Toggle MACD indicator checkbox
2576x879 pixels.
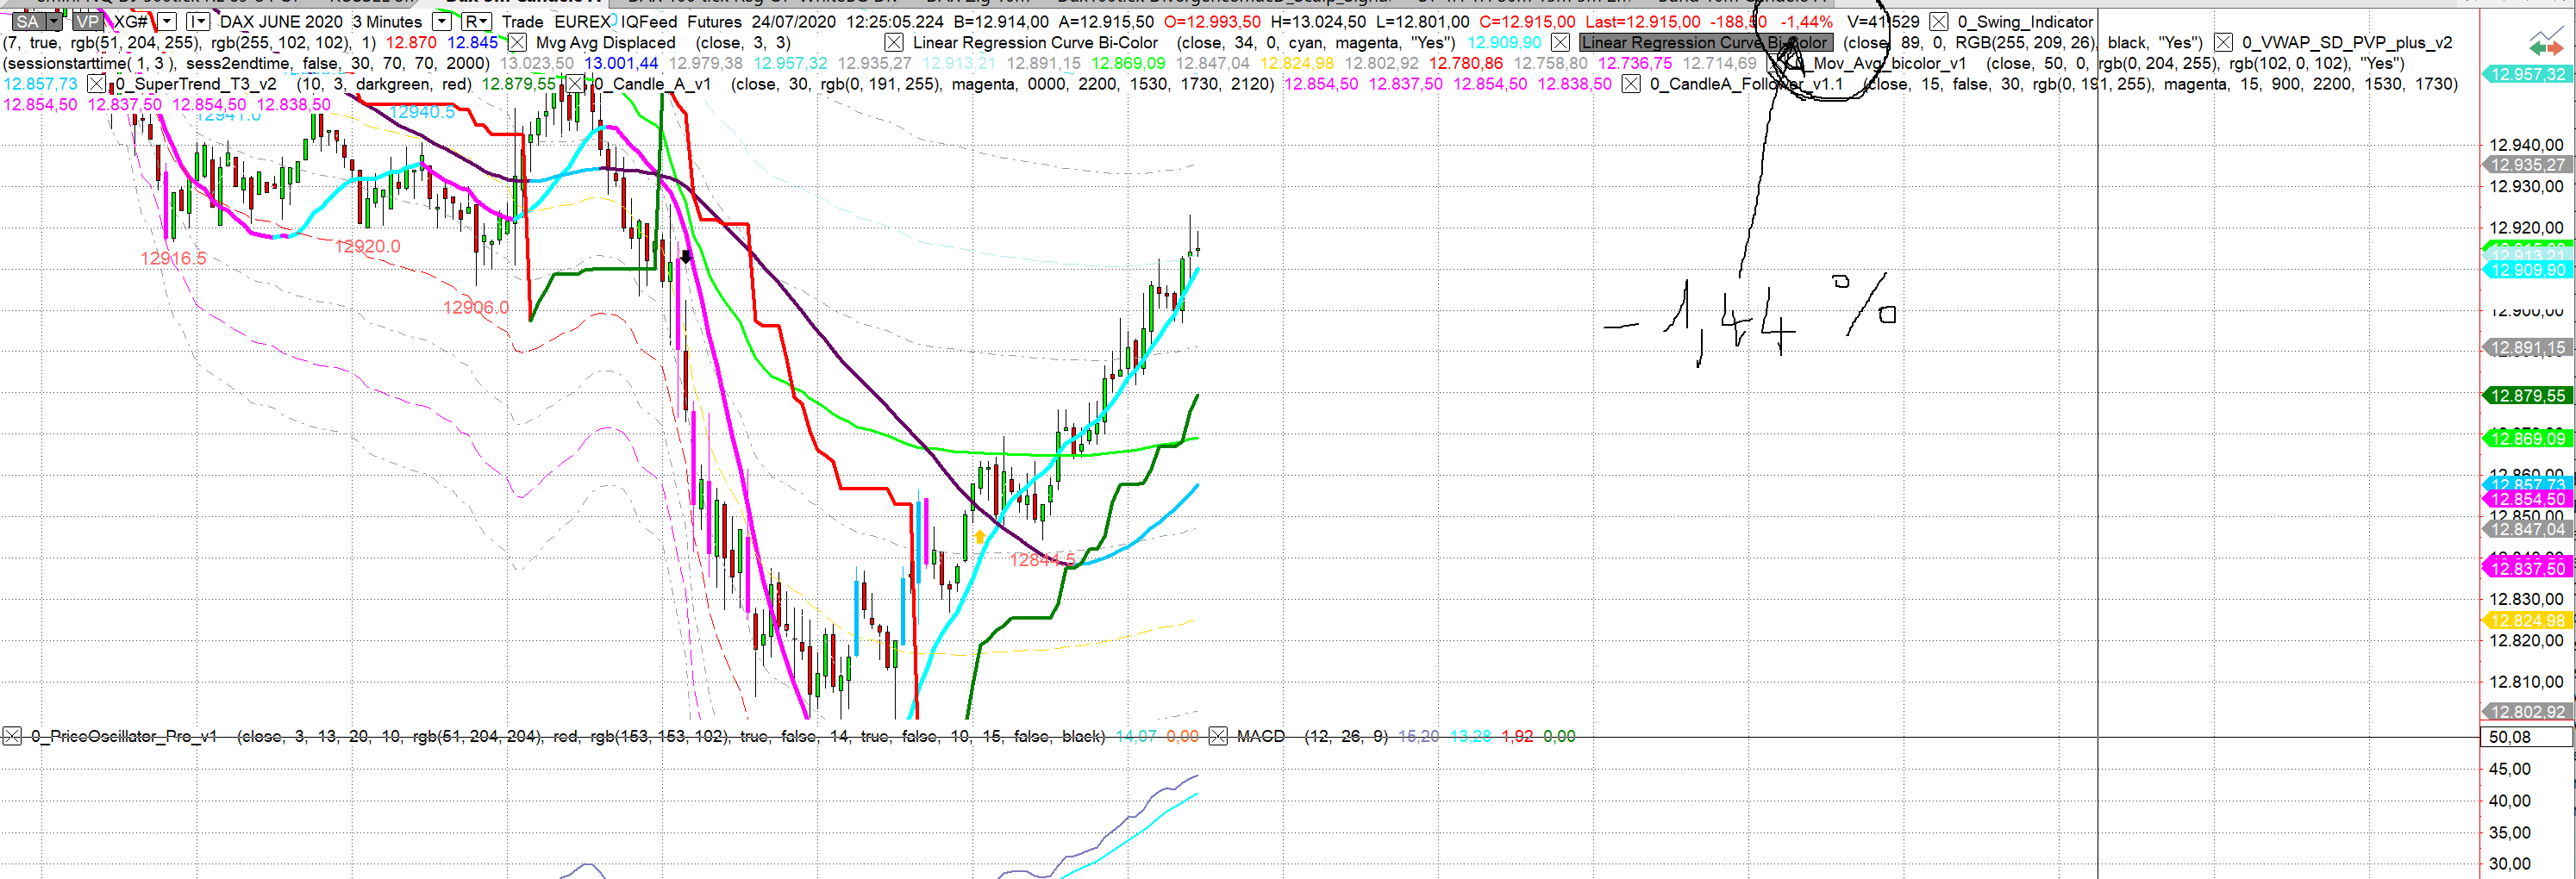[x=1218, y=736]
